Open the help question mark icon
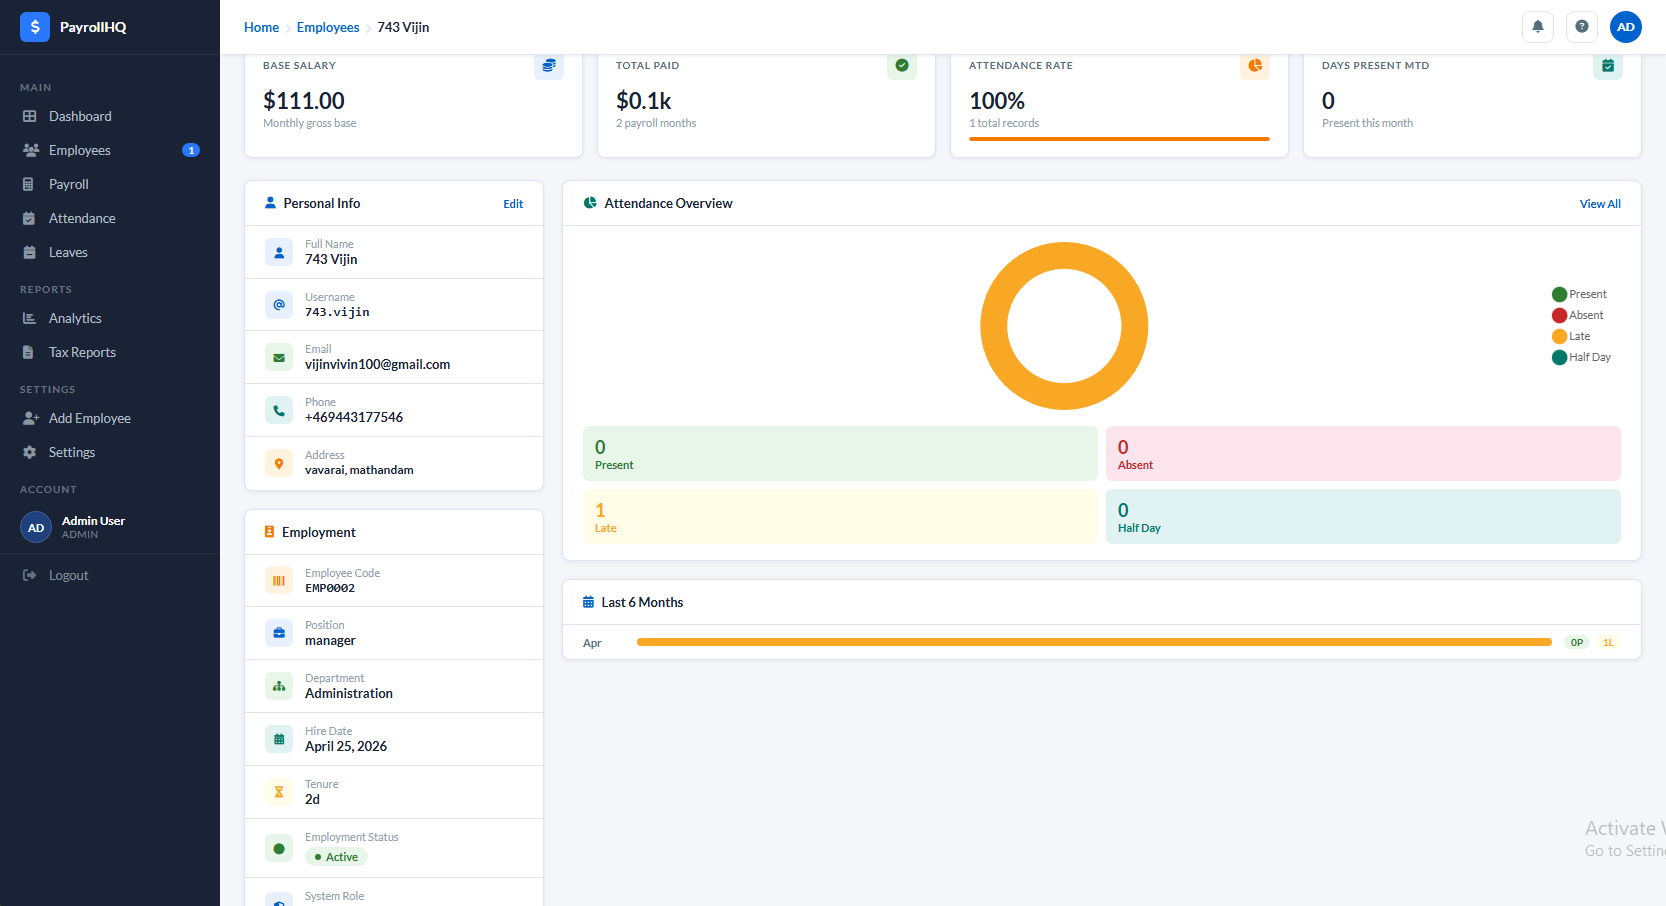The image size is (1666, 906). [x=1581, y=27]
